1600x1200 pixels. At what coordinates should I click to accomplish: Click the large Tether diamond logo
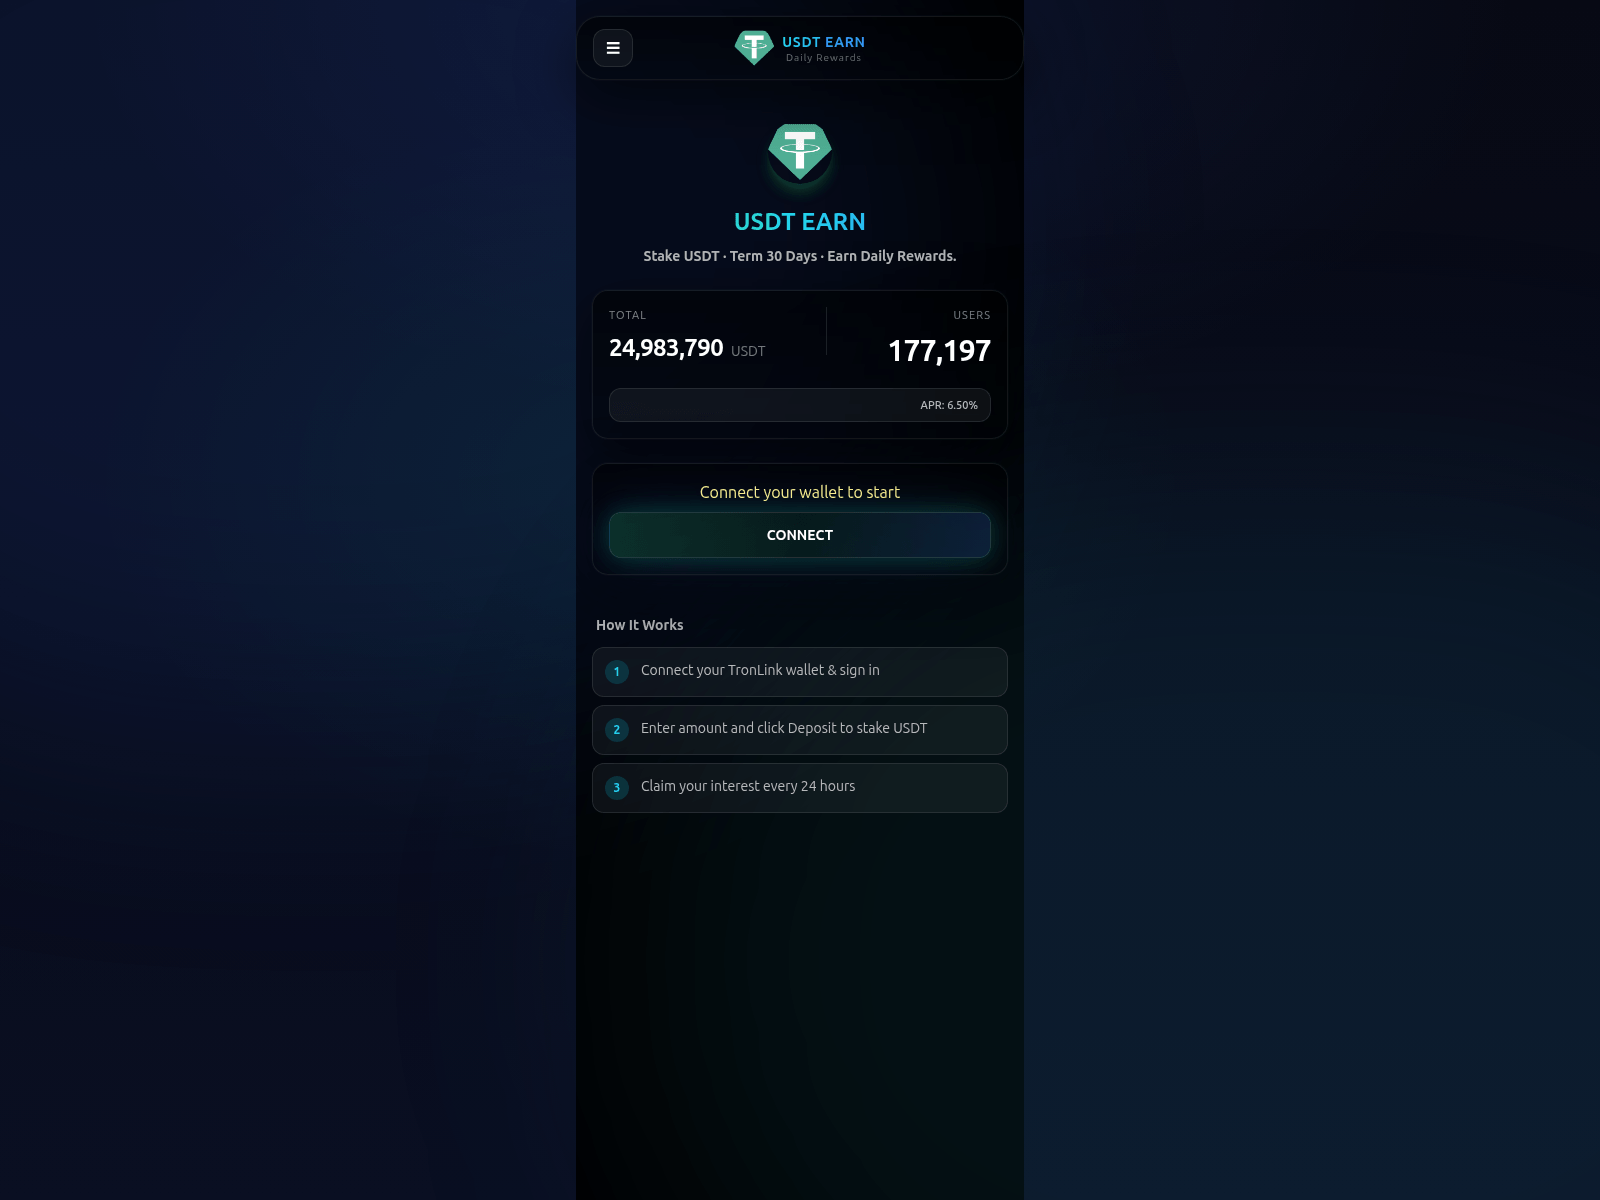800,152
